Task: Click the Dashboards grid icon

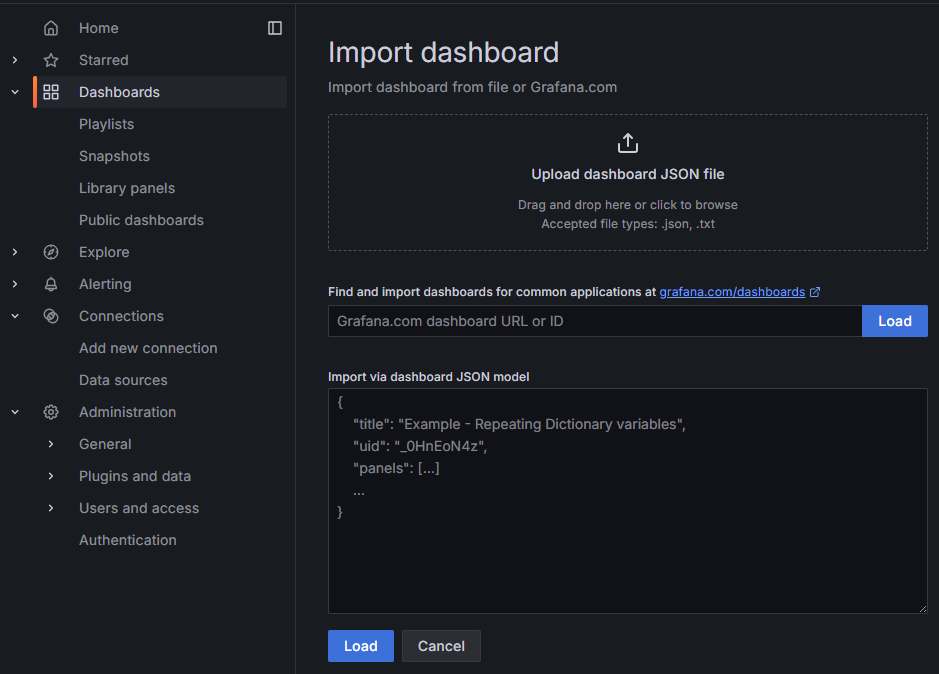Action: click(x=51, y=92)
